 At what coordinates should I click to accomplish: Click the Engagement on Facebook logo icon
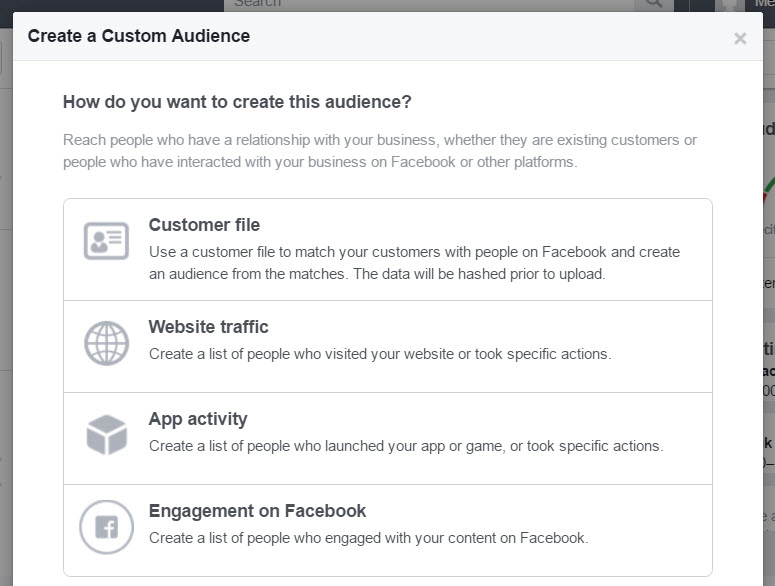click(106, 527)
